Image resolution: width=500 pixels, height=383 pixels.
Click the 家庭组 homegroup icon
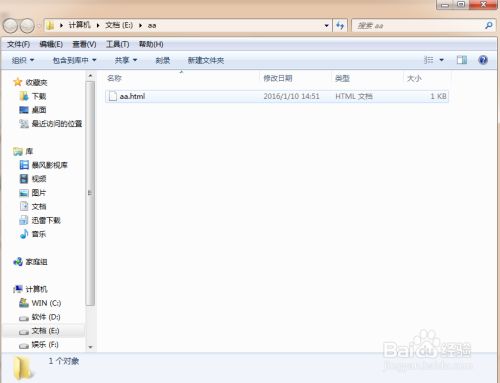18,262
